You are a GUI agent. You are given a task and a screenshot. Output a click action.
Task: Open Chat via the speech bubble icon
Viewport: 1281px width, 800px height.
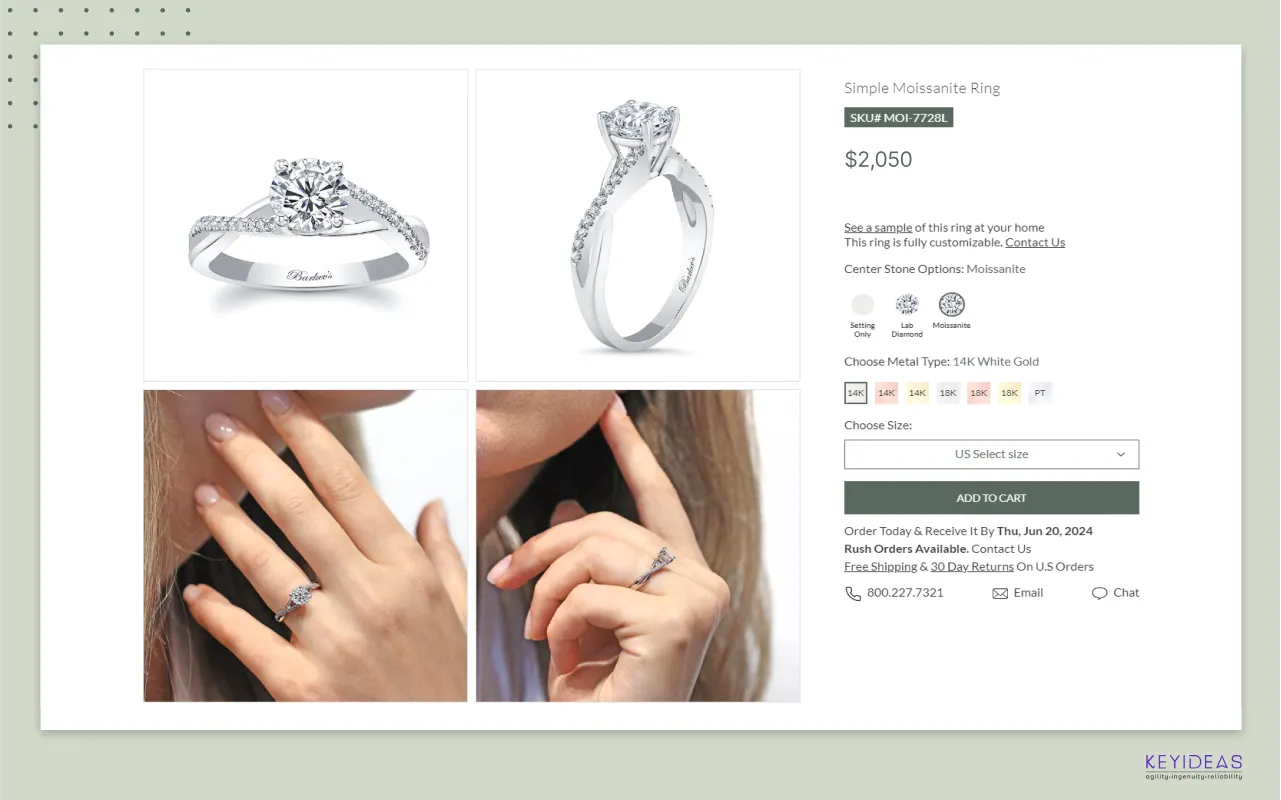[1100, 593]
